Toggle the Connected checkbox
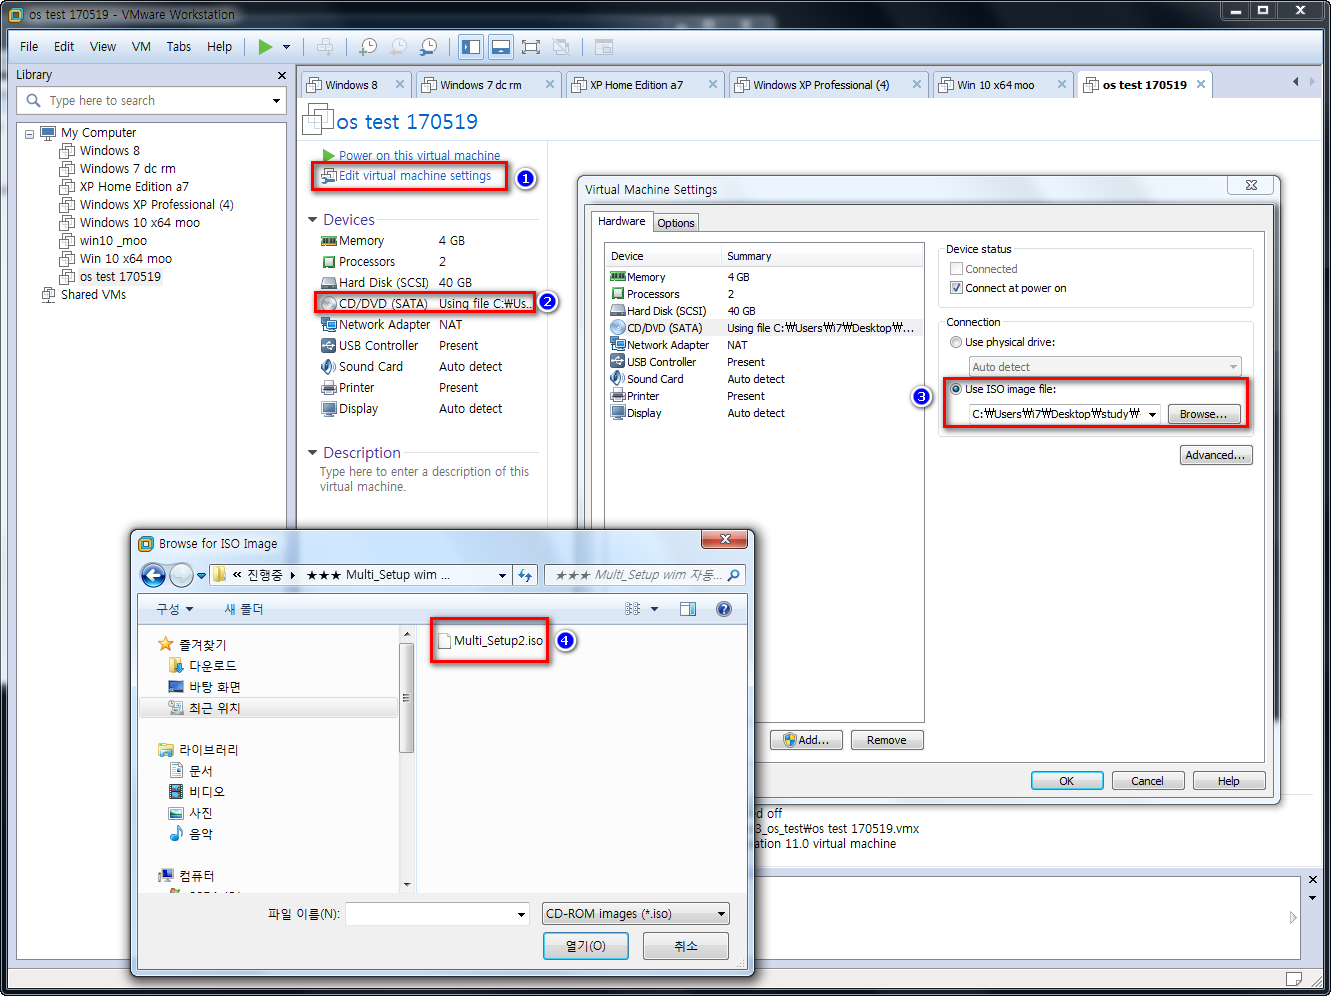 tap(956, 269)
